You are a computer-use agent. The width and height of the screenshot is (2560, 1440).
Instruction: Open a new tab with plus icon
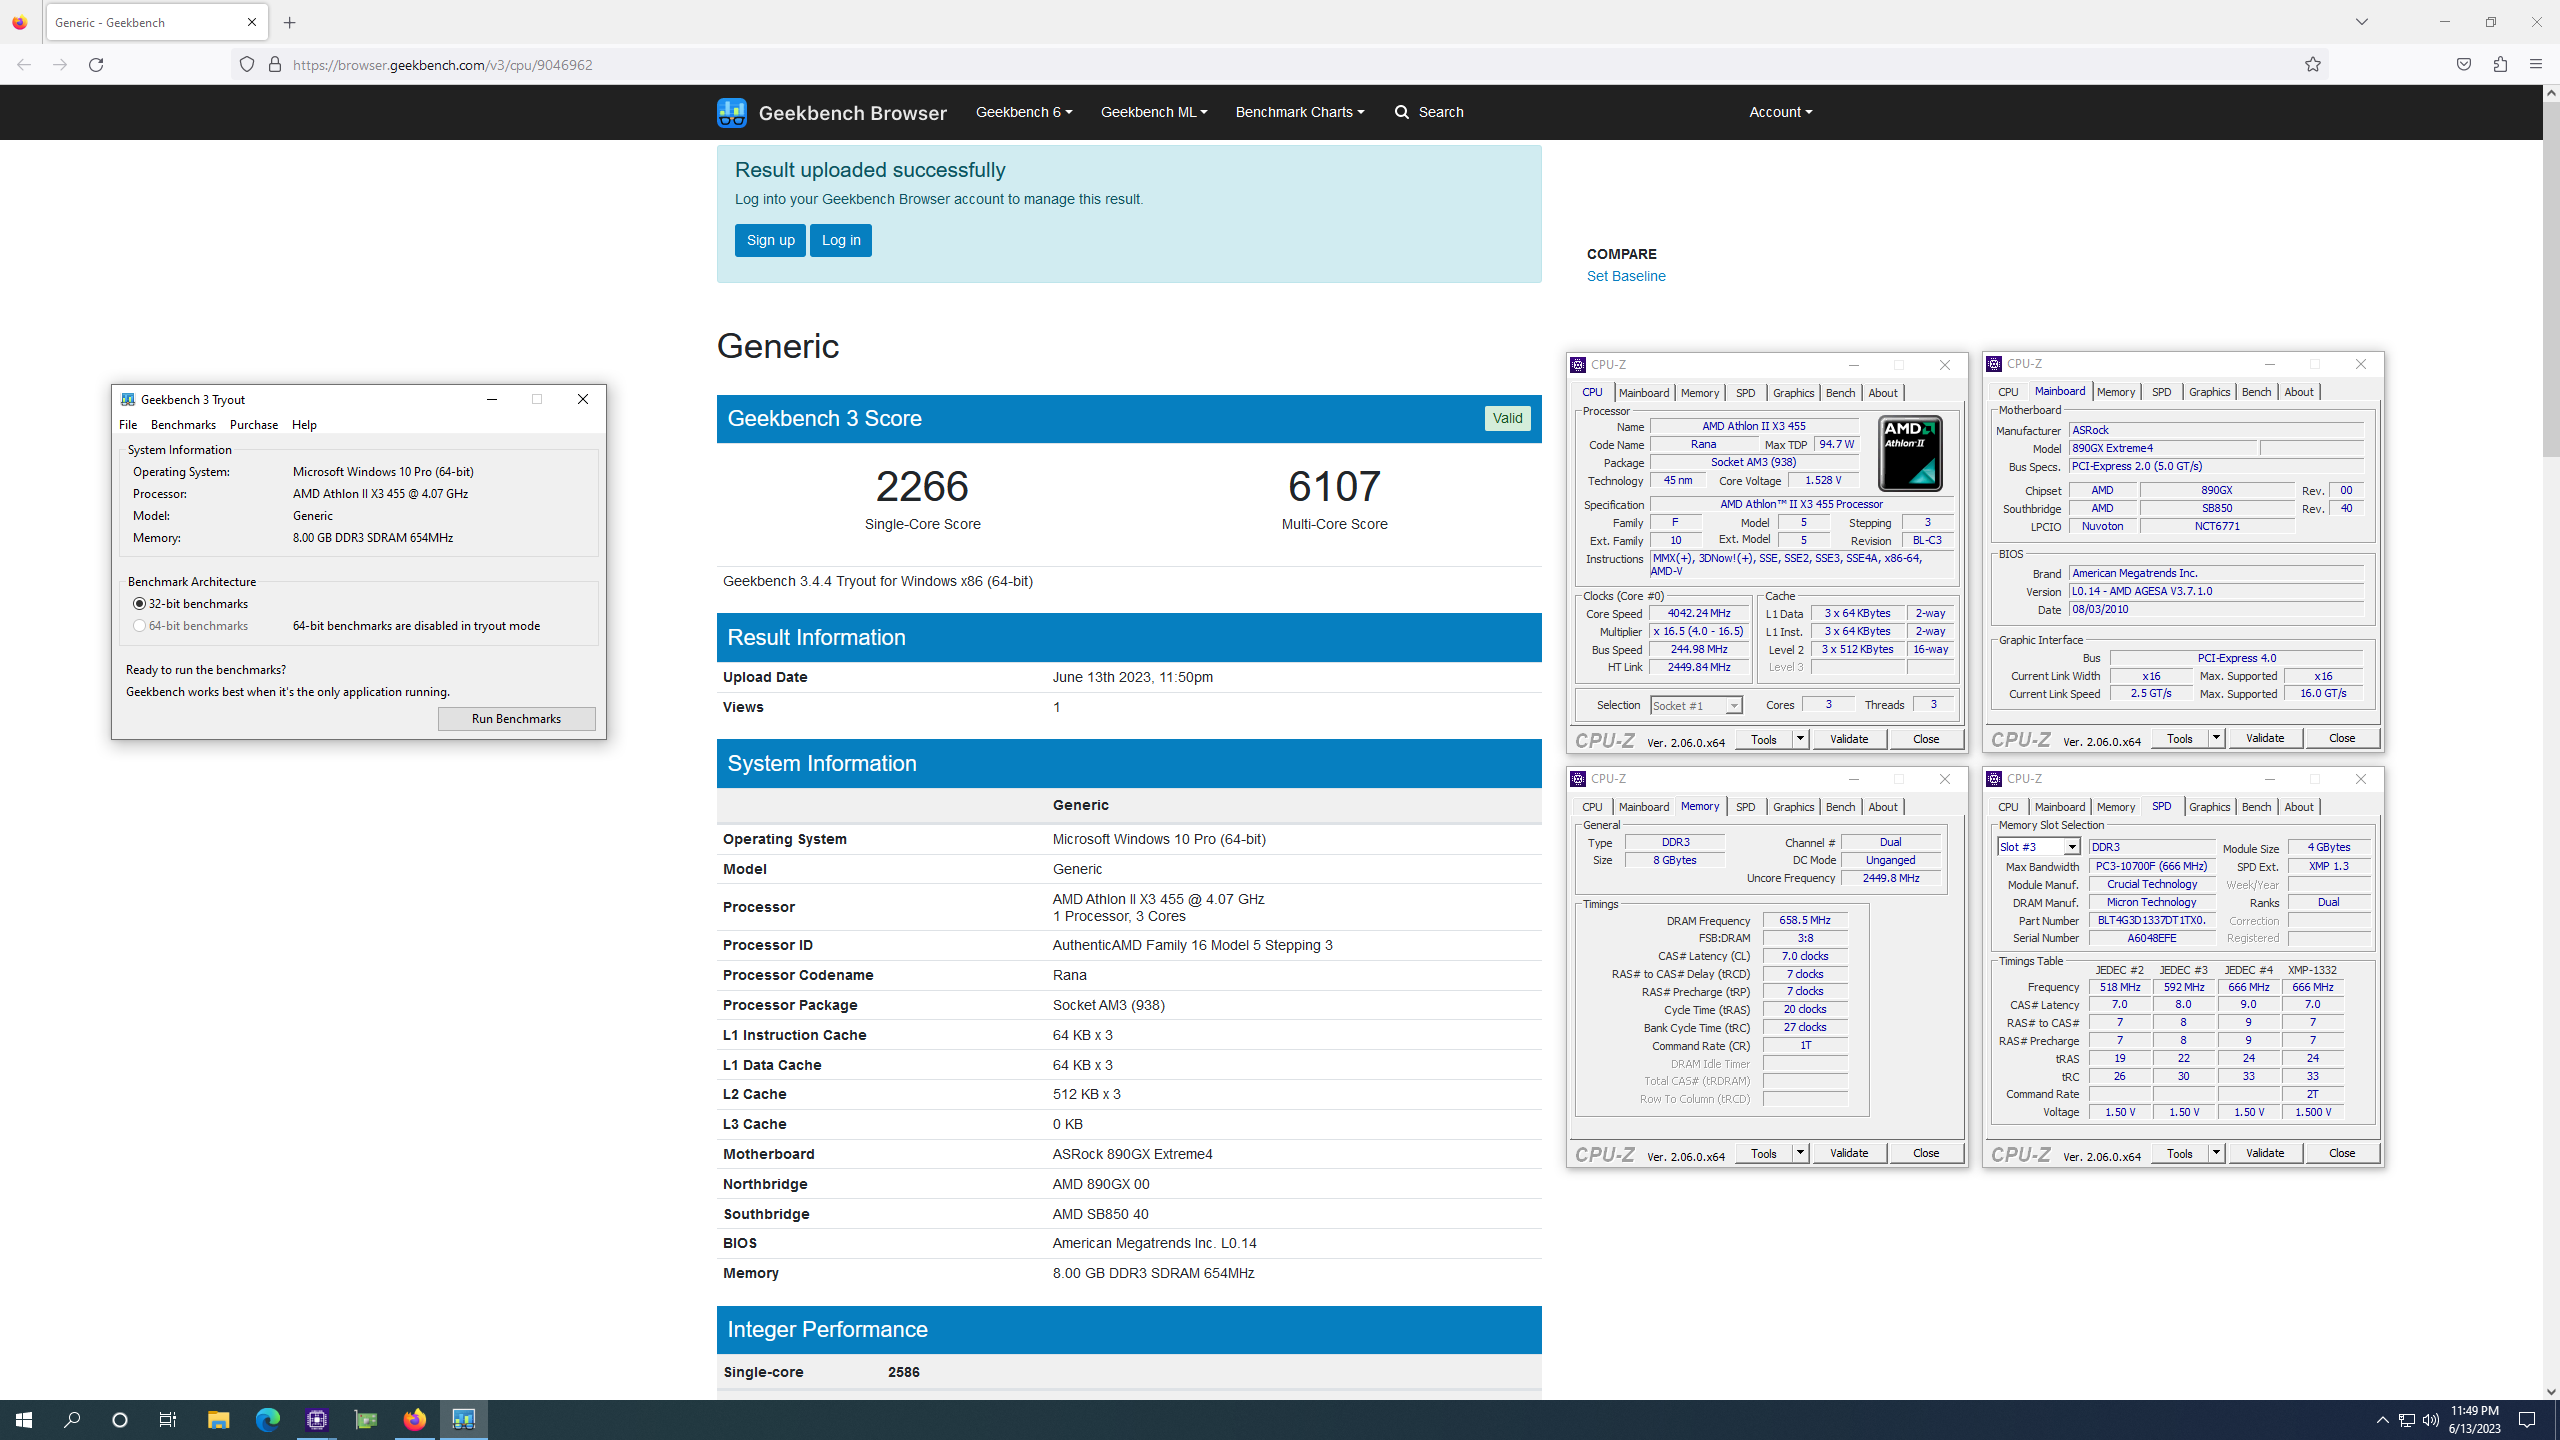(x=290, y=22)
